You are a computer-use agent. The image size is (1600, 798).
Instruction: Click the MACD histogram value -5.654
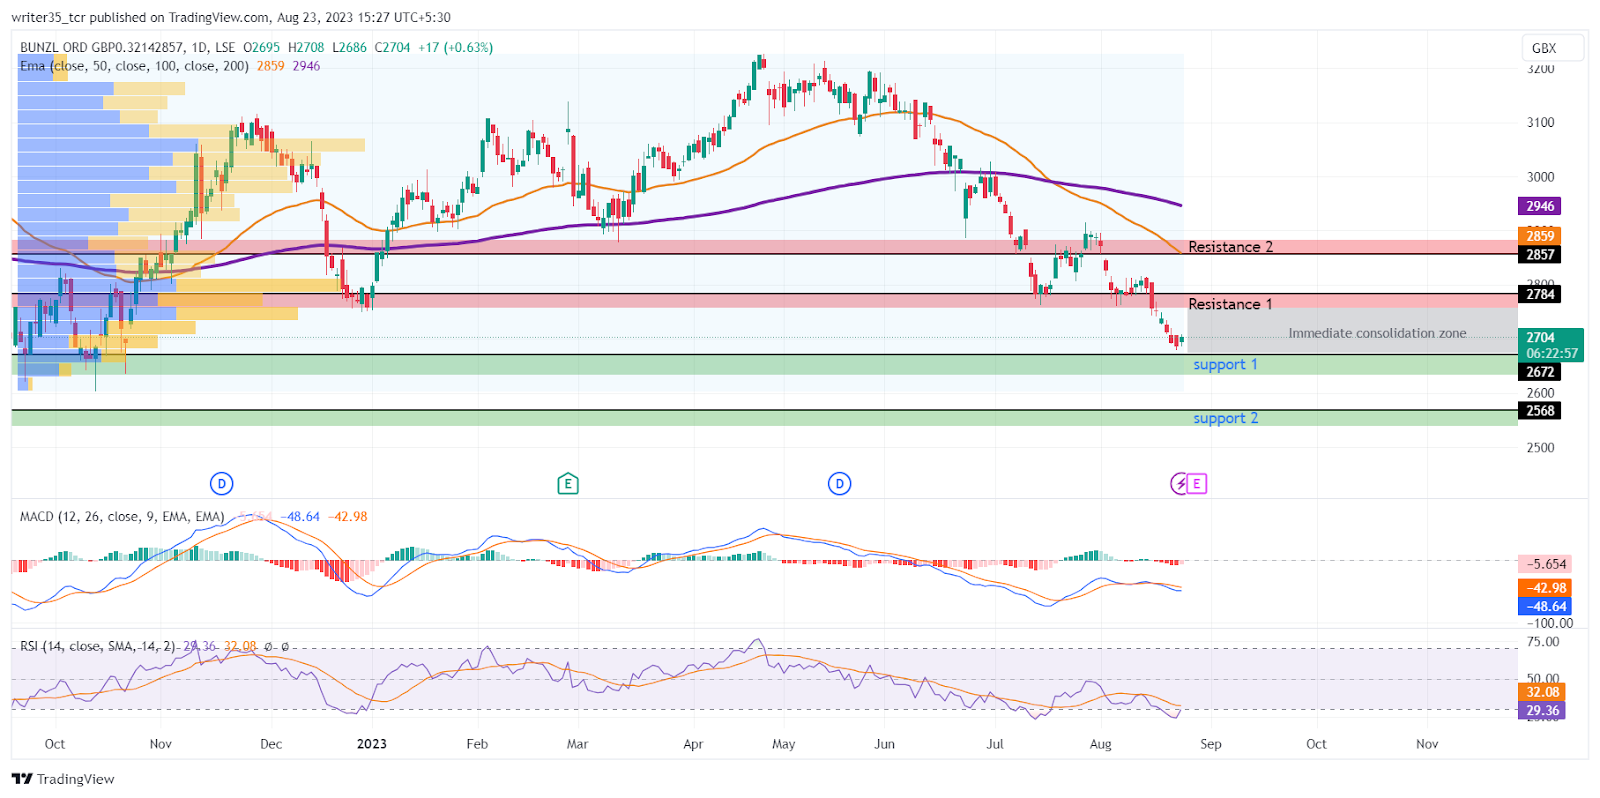(x=1544, y=564)
